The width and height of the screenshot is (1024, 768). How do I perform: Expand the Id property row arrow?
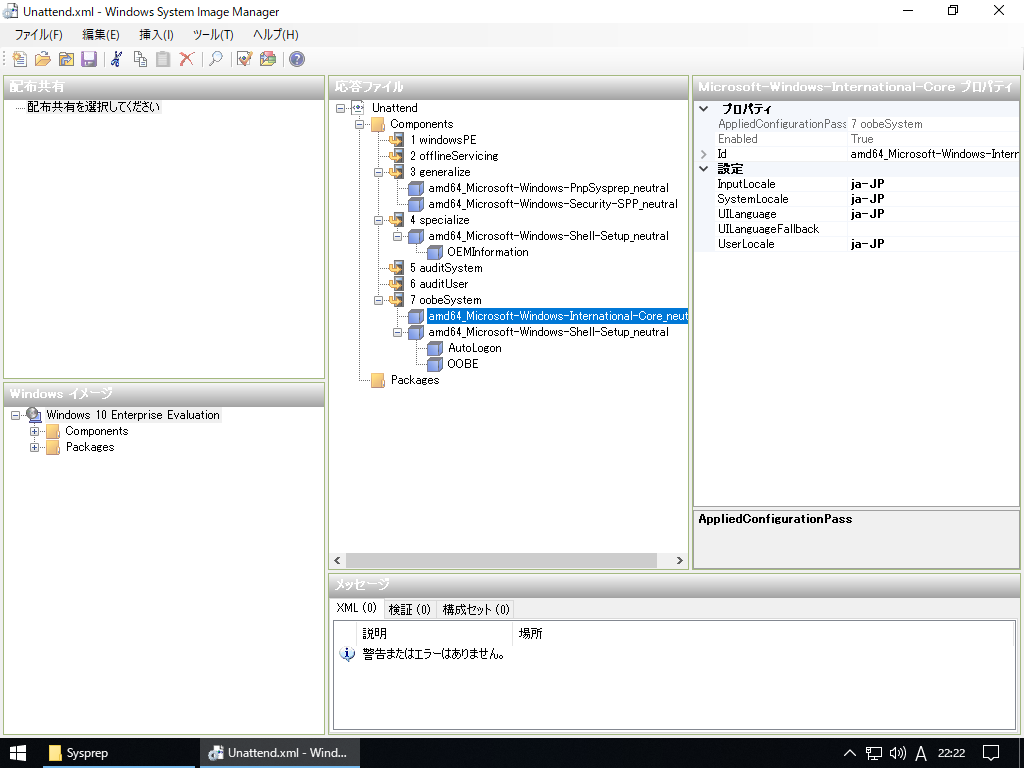pos(704,154)
